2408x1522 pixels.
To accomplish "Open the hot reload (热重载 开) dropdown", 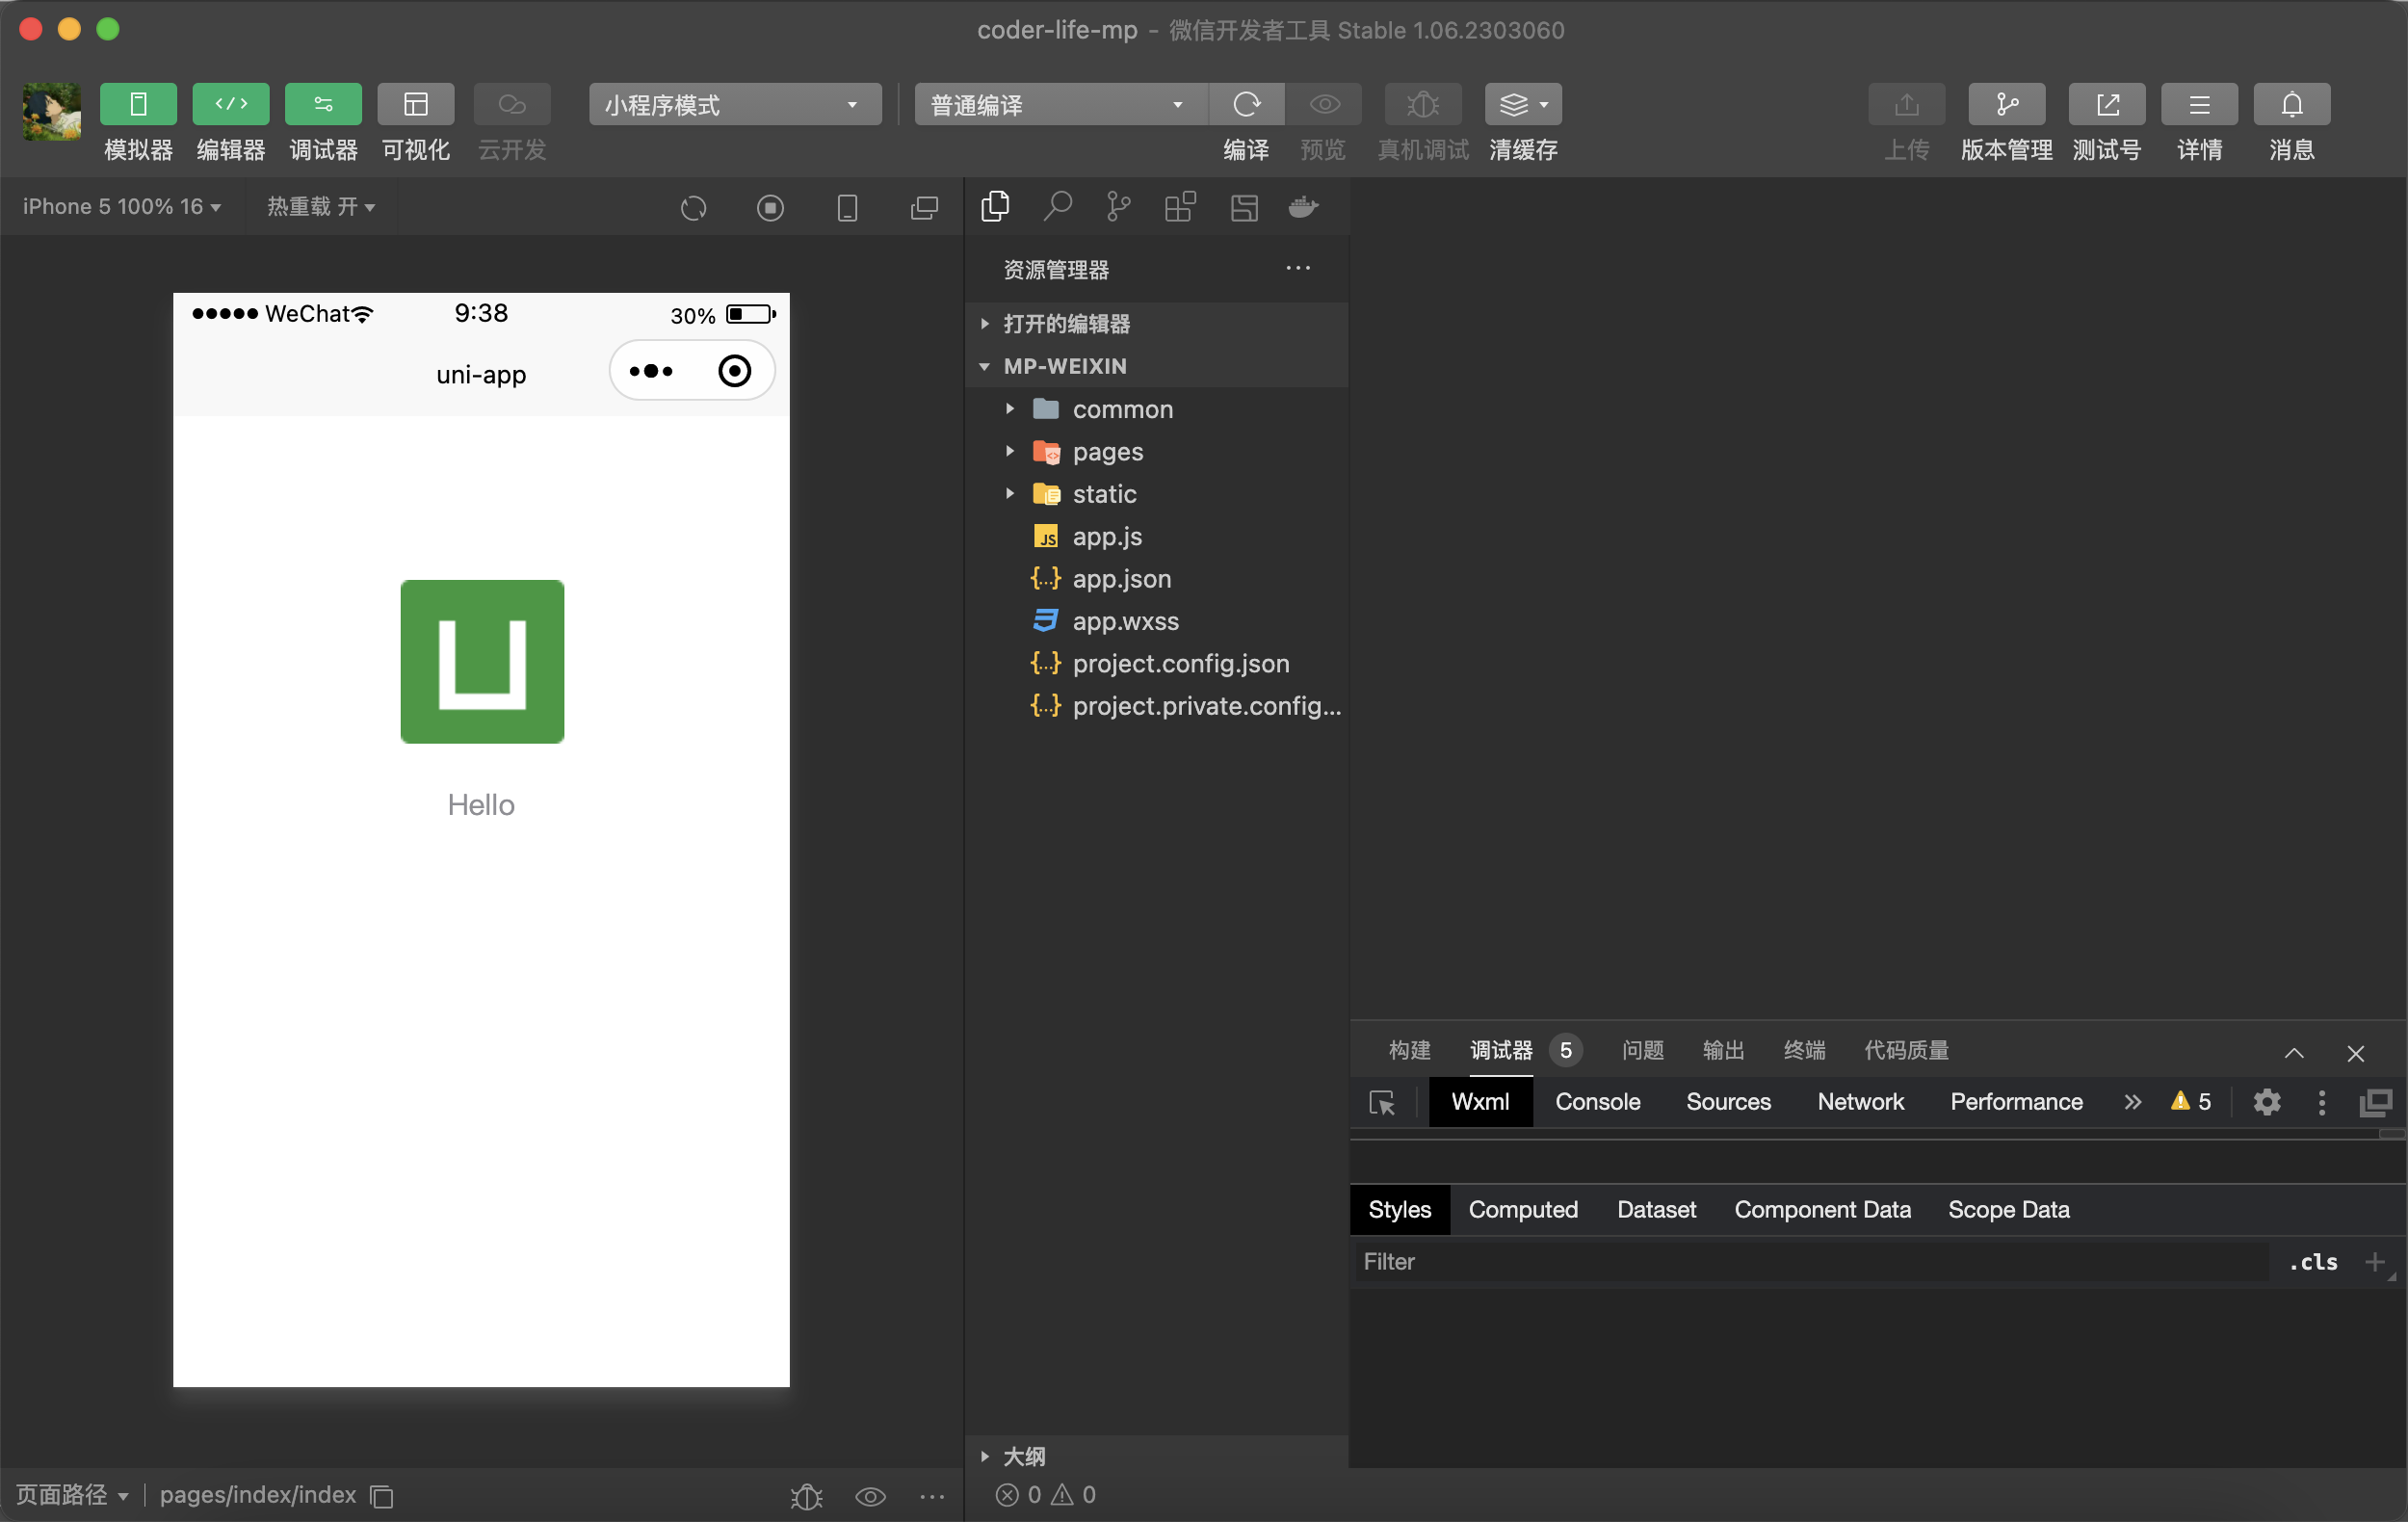I will tap(321, 207).
